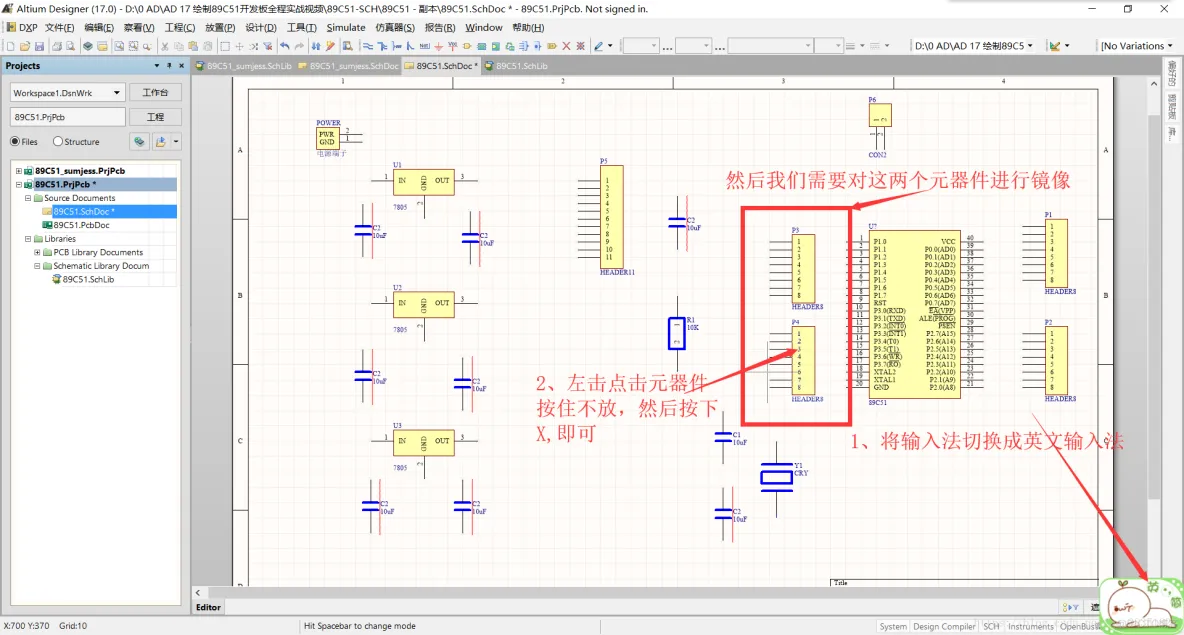Open the DXP menu
The width and height of the screenshot is (1184, 635).
click(22, 27)
